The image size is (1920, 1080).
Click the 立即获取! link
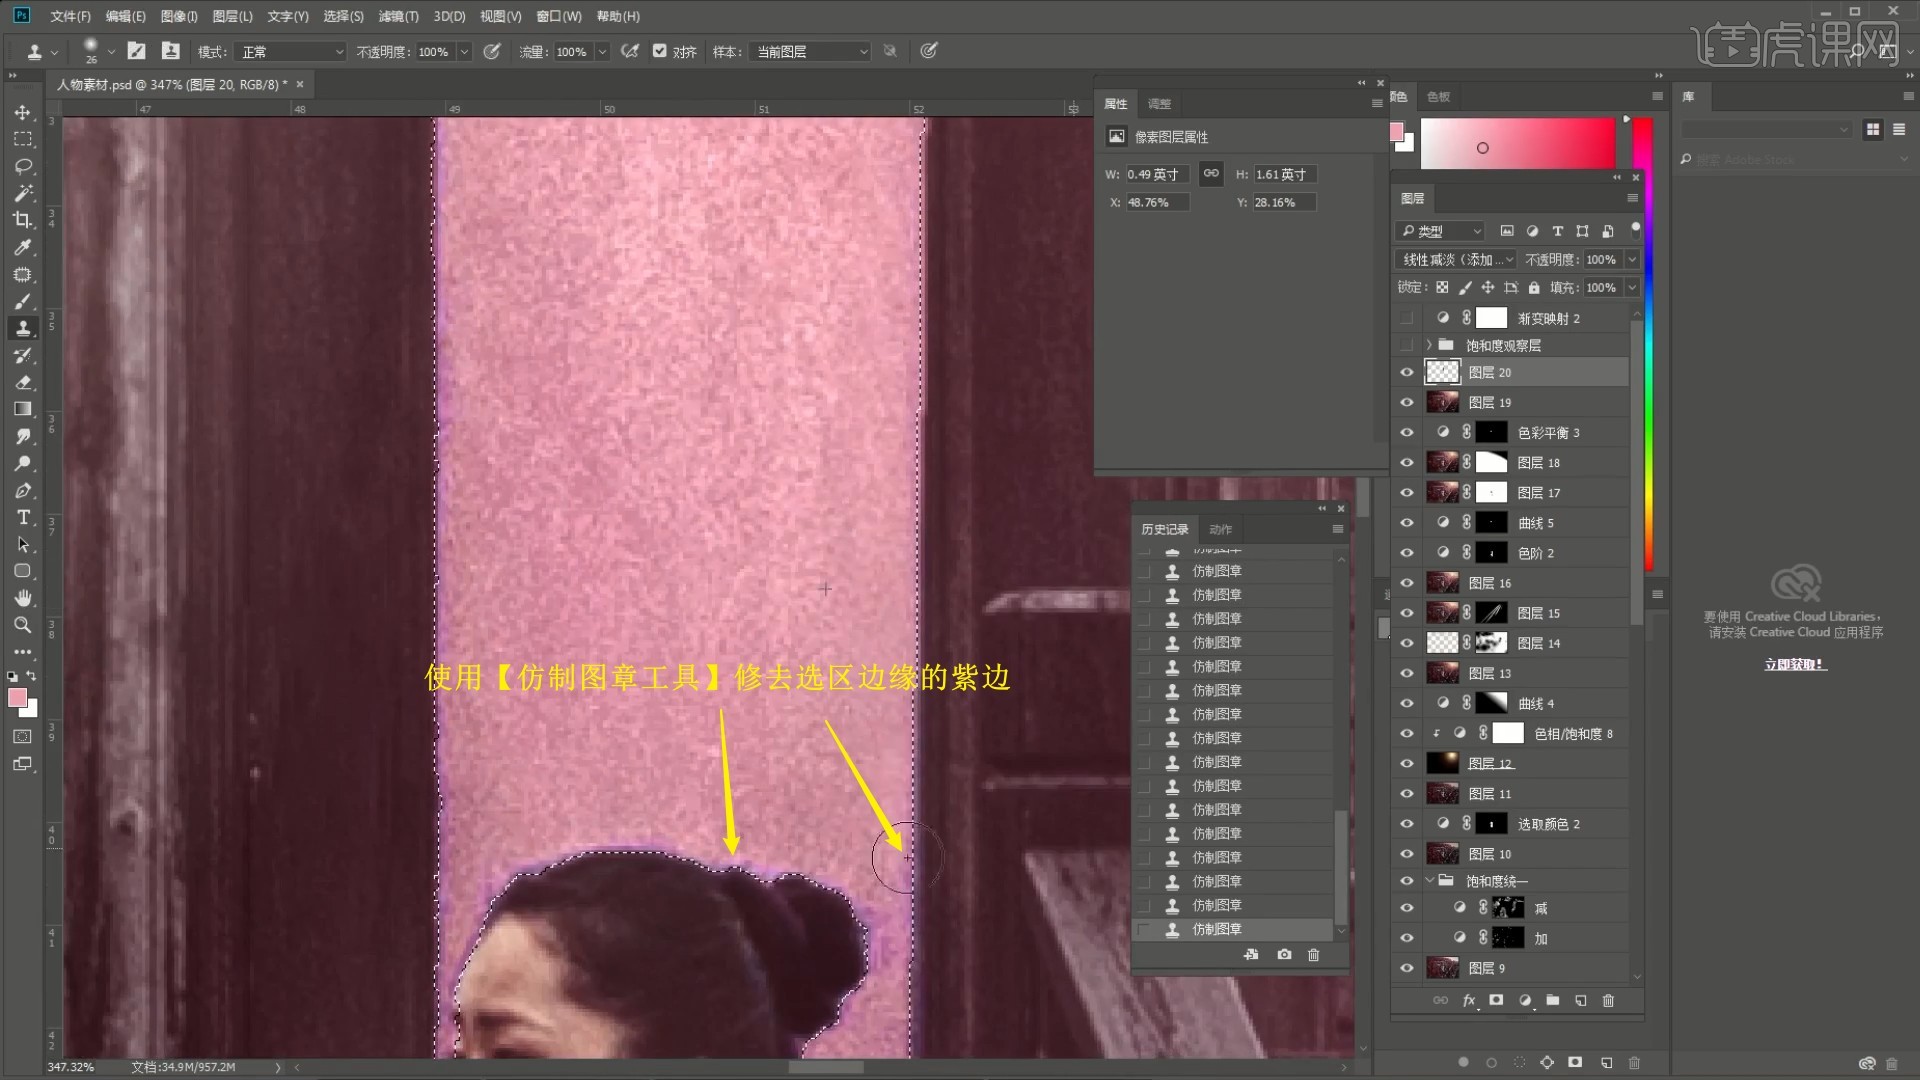click(x=1794, y=664)
